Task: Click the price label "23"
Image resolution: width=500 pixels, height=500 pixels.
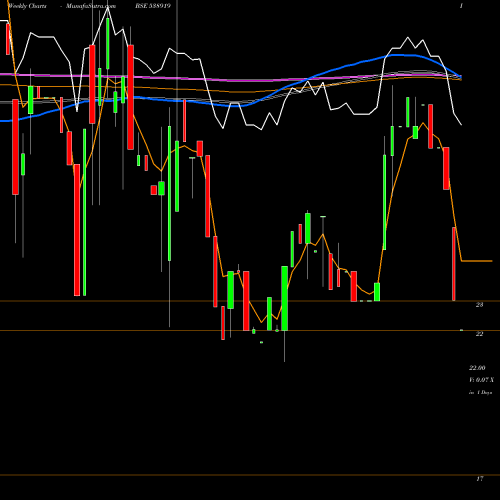Action: point(479,305)
